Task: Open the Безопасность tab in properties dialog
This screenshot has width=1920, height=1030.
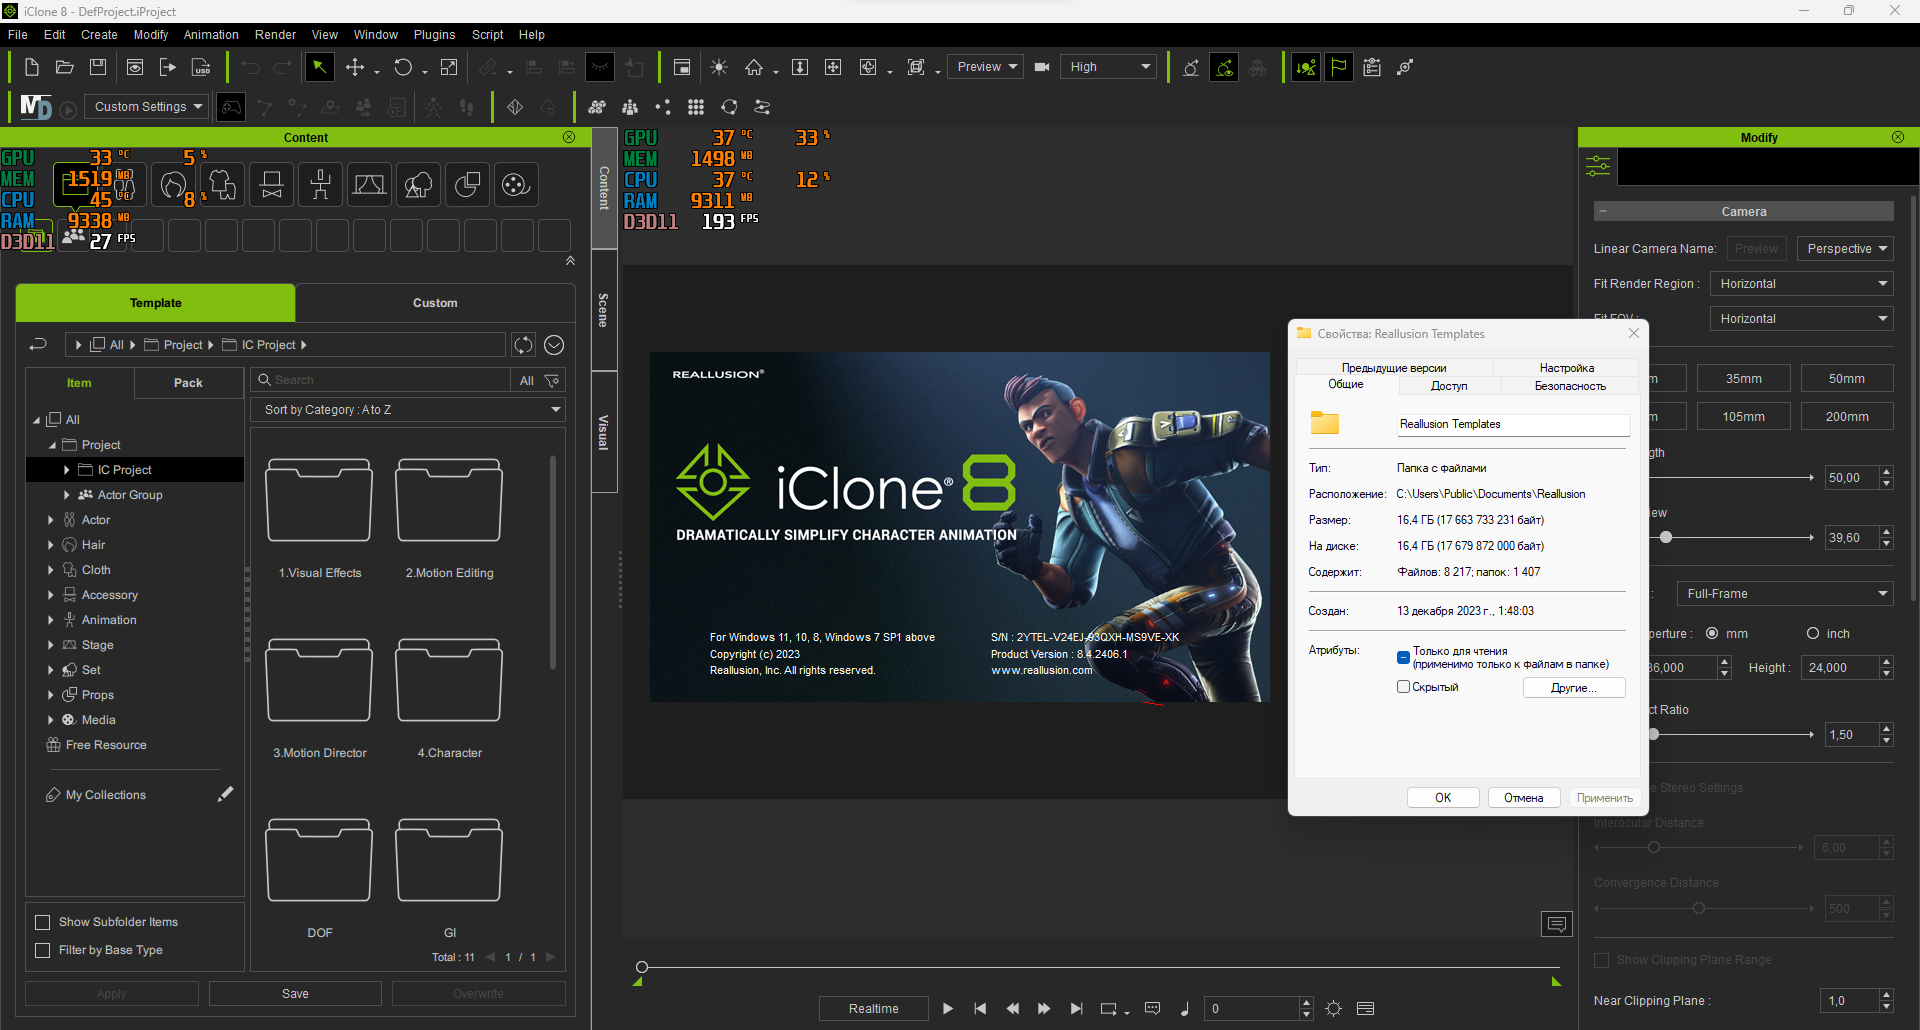Action: tap(1570, 386)
